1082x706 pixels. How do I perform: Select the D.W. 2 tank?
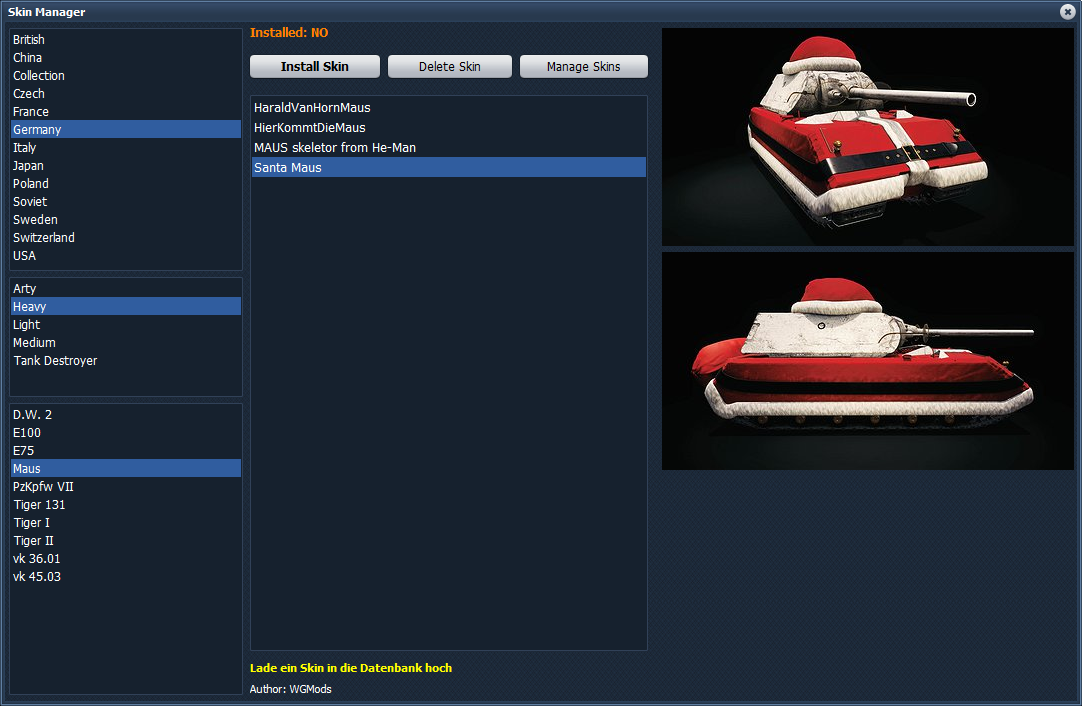[126, 414]
